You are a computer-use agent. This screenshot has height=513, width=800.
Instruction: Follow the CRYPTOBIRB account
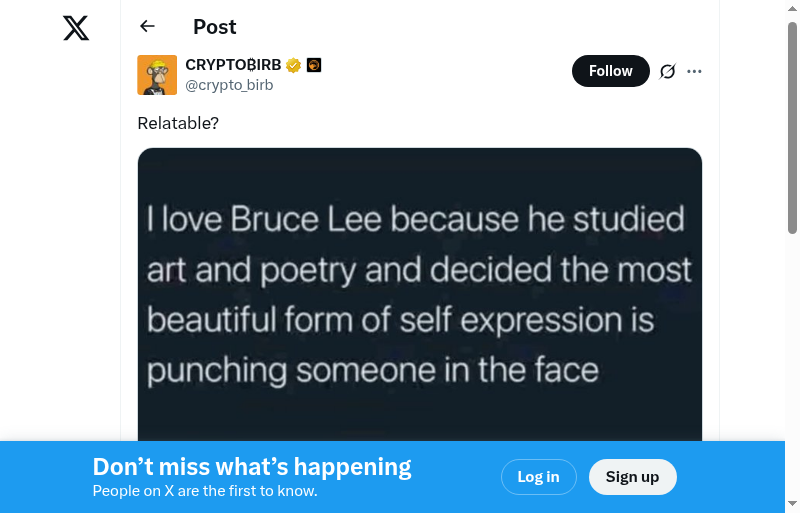pyautogui.click(x=610, y=71)
